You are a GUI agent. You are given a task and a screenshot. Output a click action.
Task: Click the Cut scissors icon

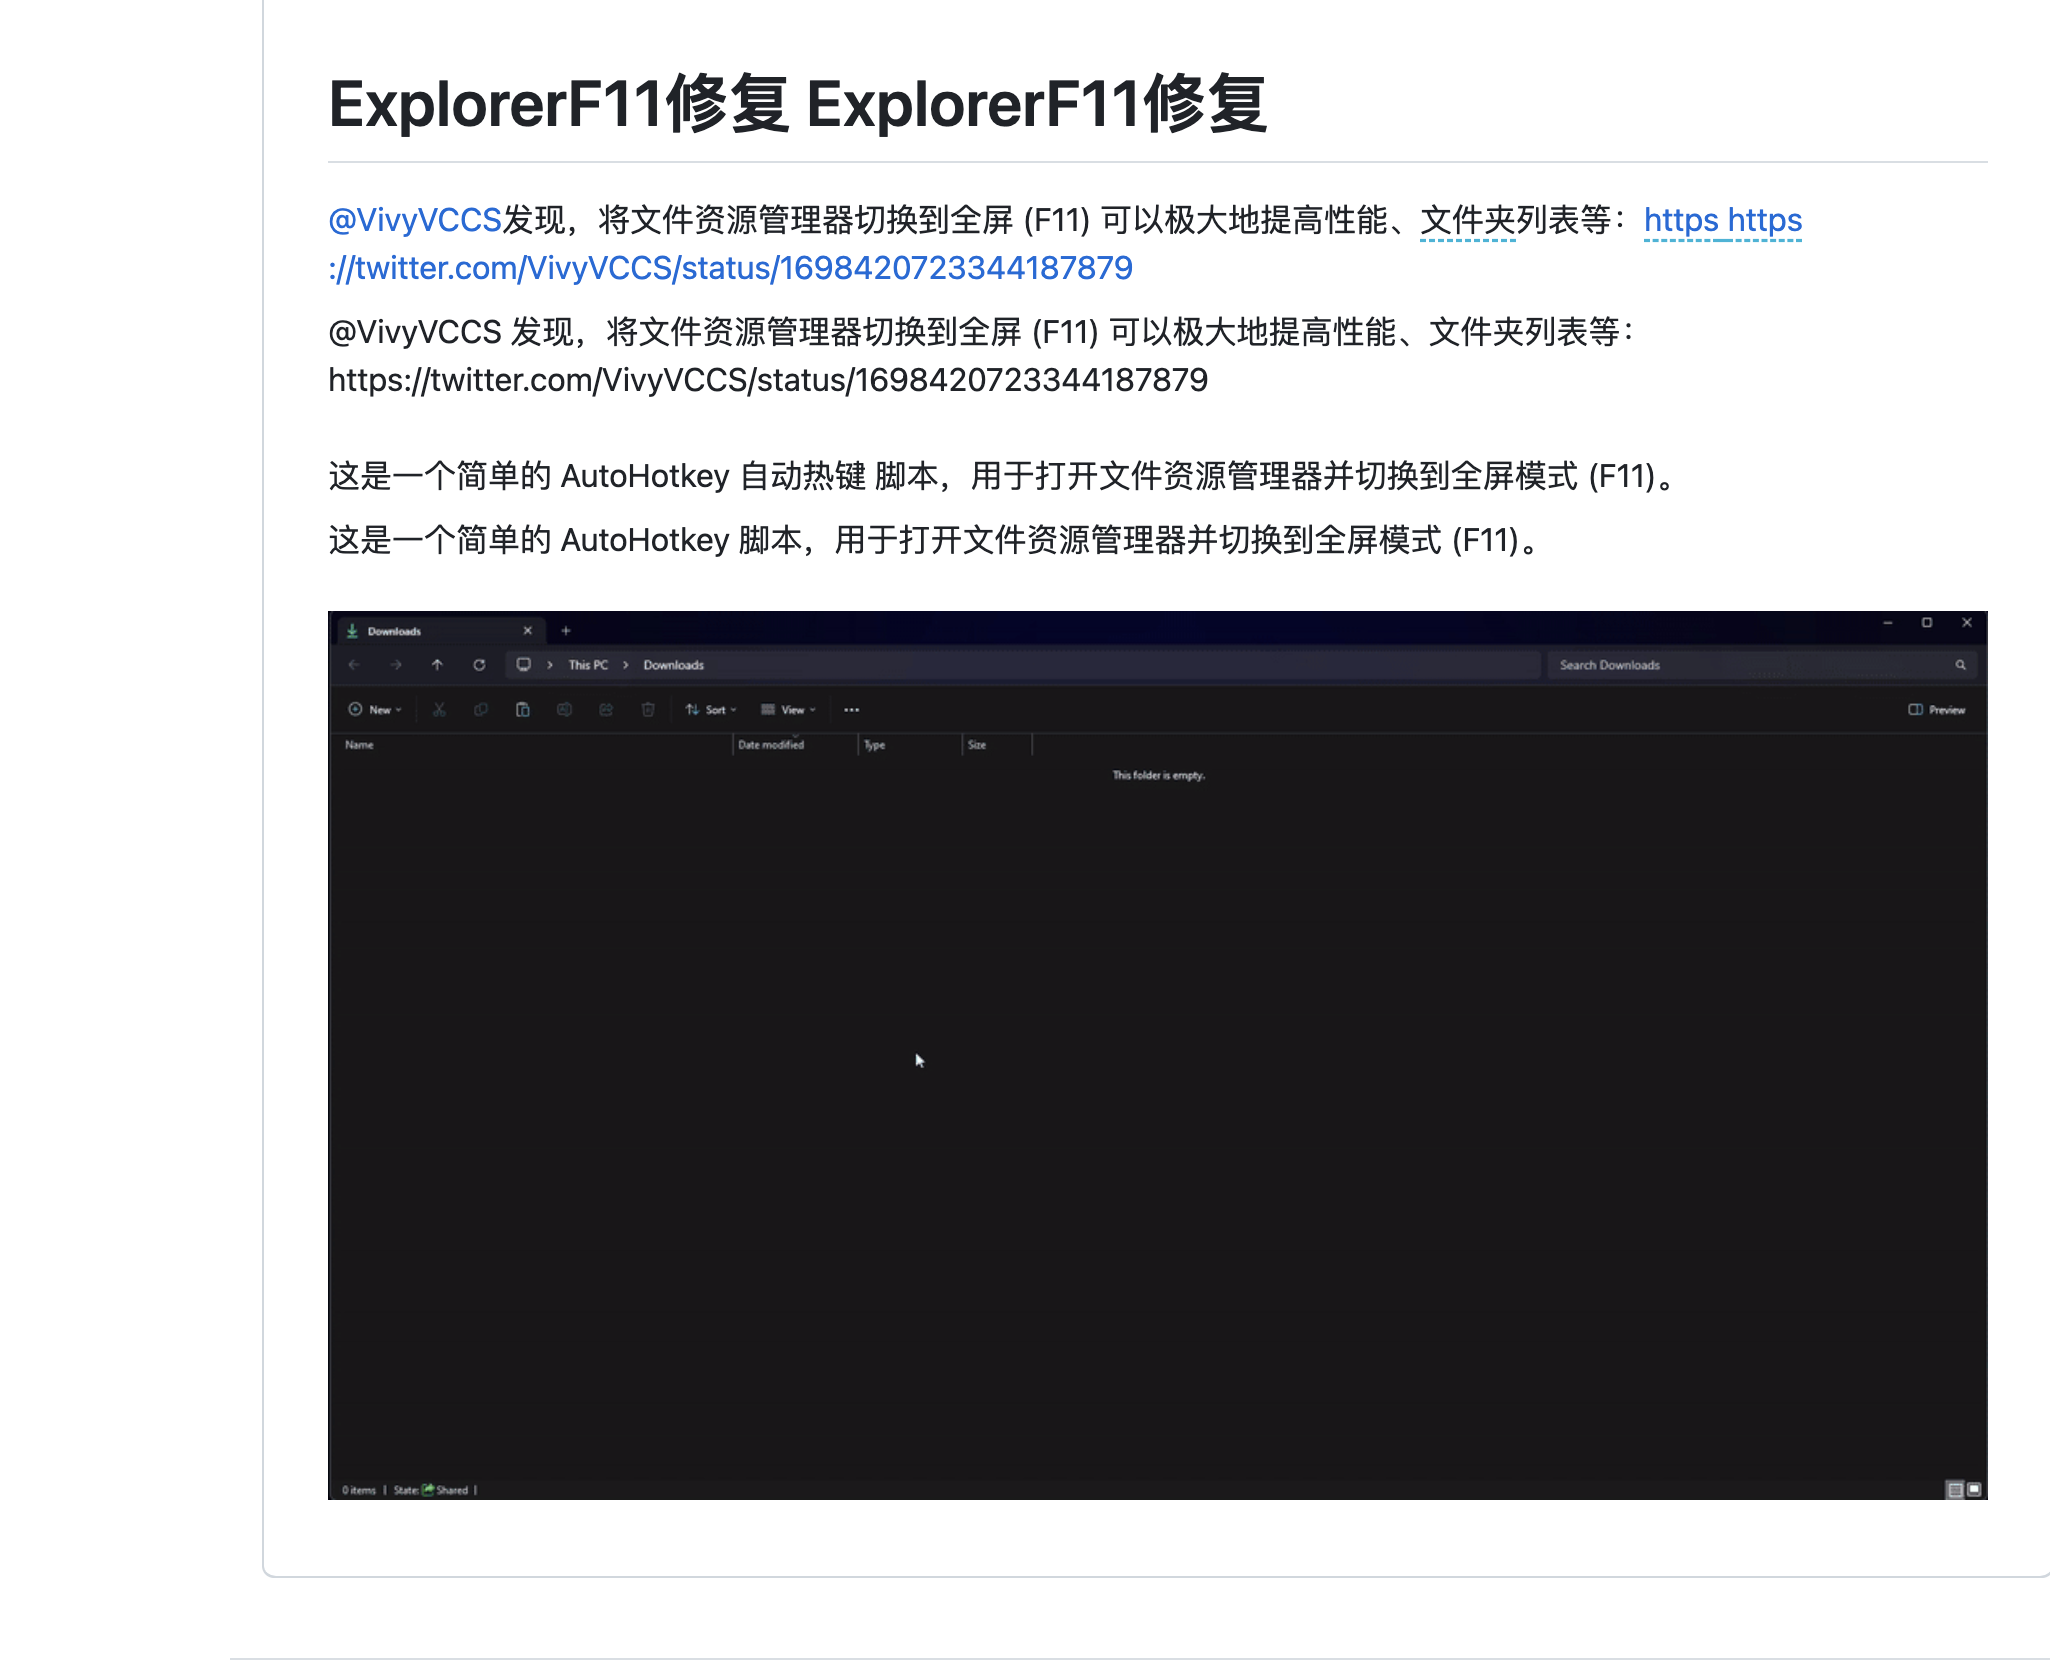point(439,710)
